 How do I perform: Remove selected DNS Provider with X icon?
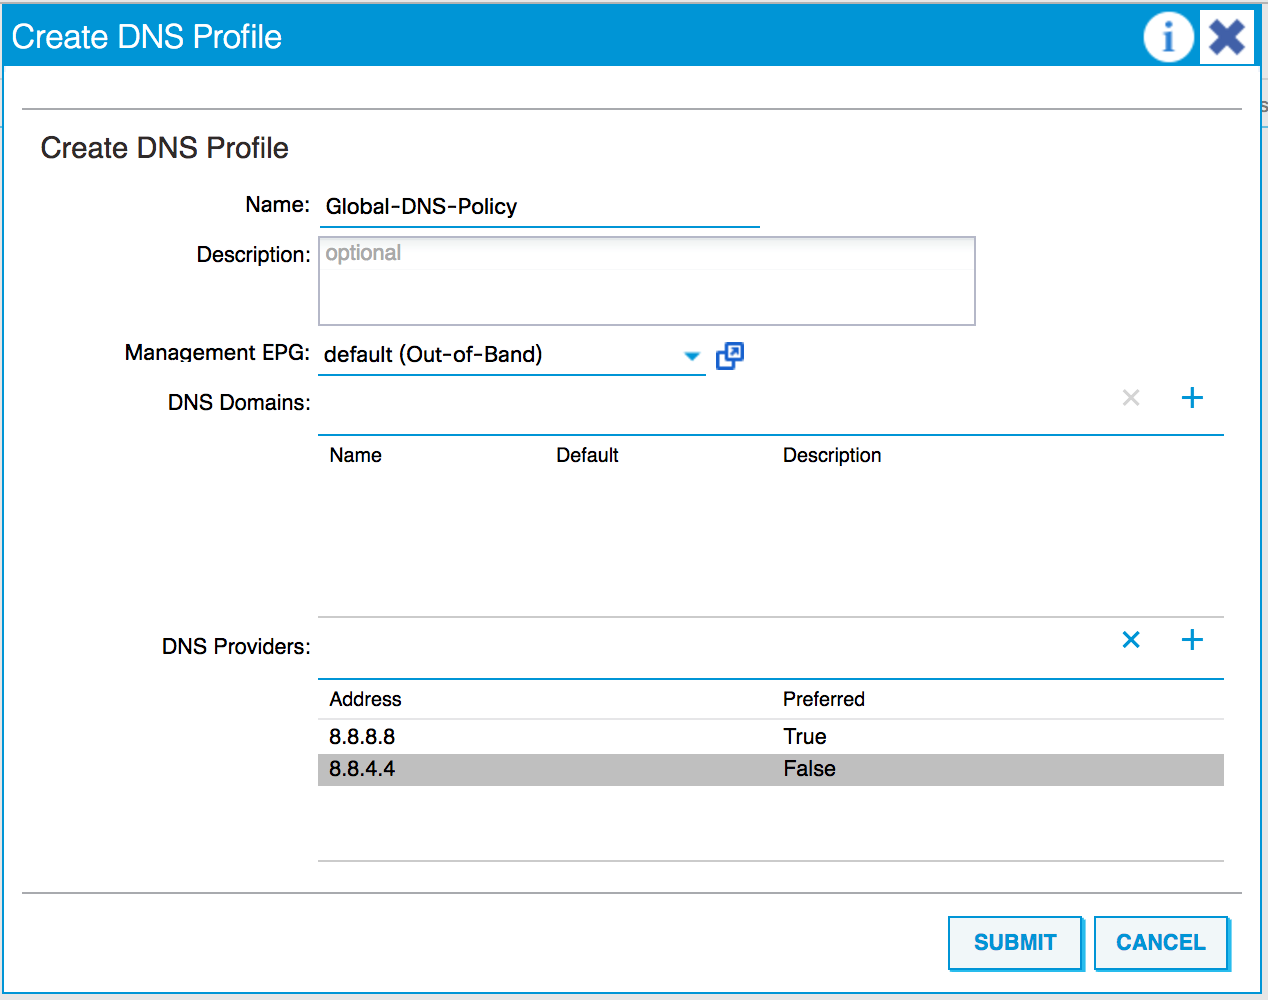[1131, 640]
